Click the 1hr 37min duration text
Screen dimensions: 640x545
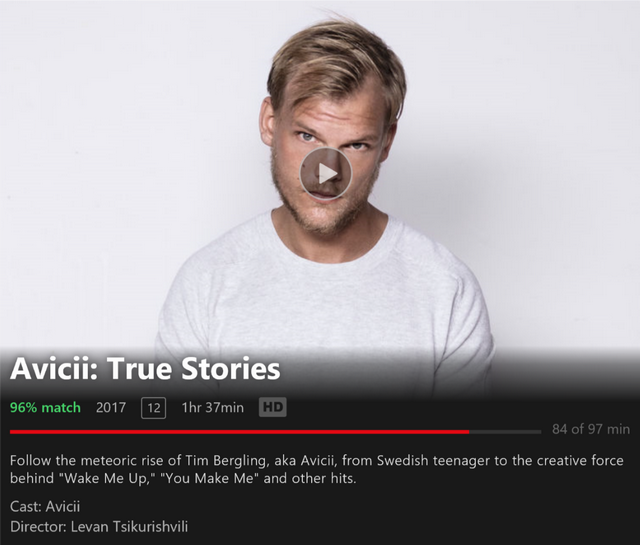[213, 407]
